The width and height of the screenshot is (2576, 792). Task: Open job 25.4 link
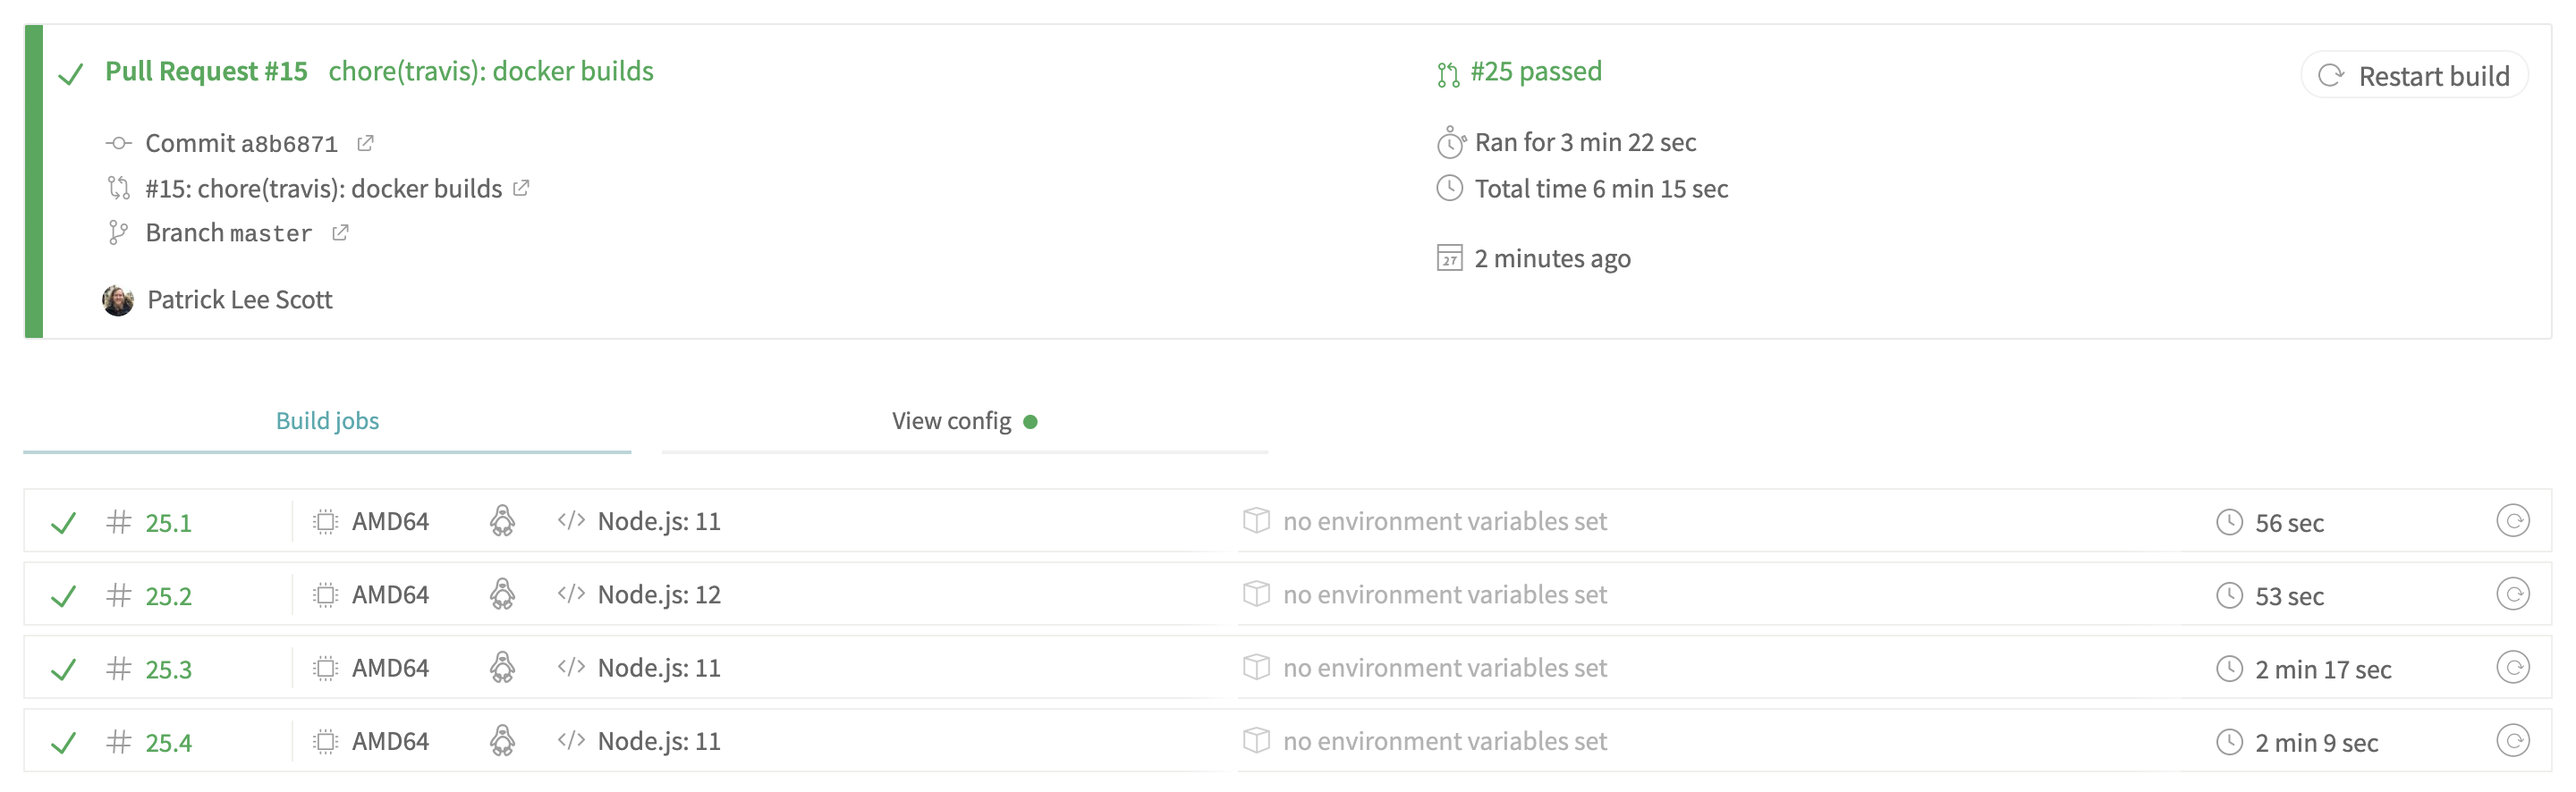[168, 743]
